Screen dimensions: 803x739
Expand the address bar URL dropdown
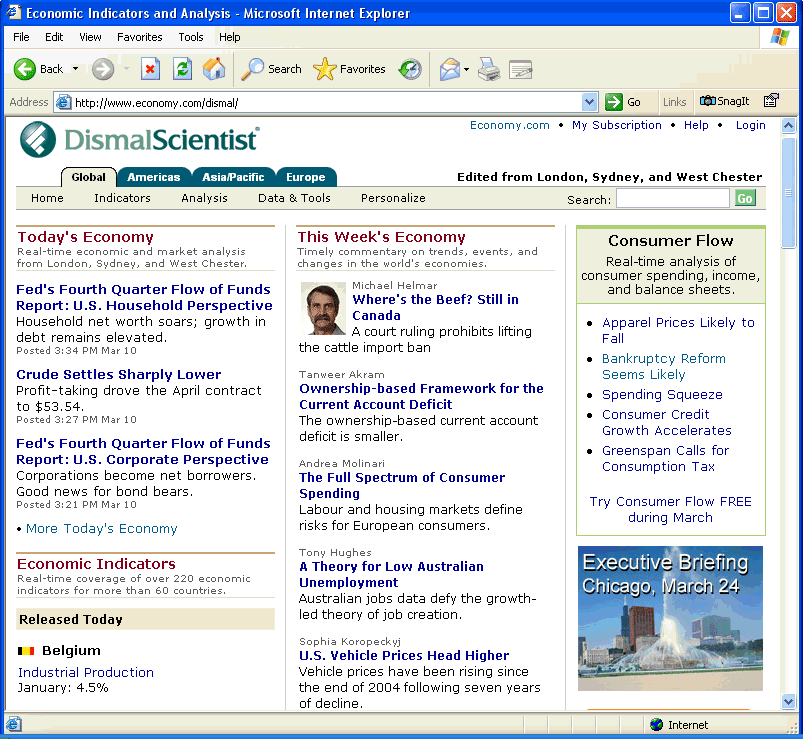590,102
